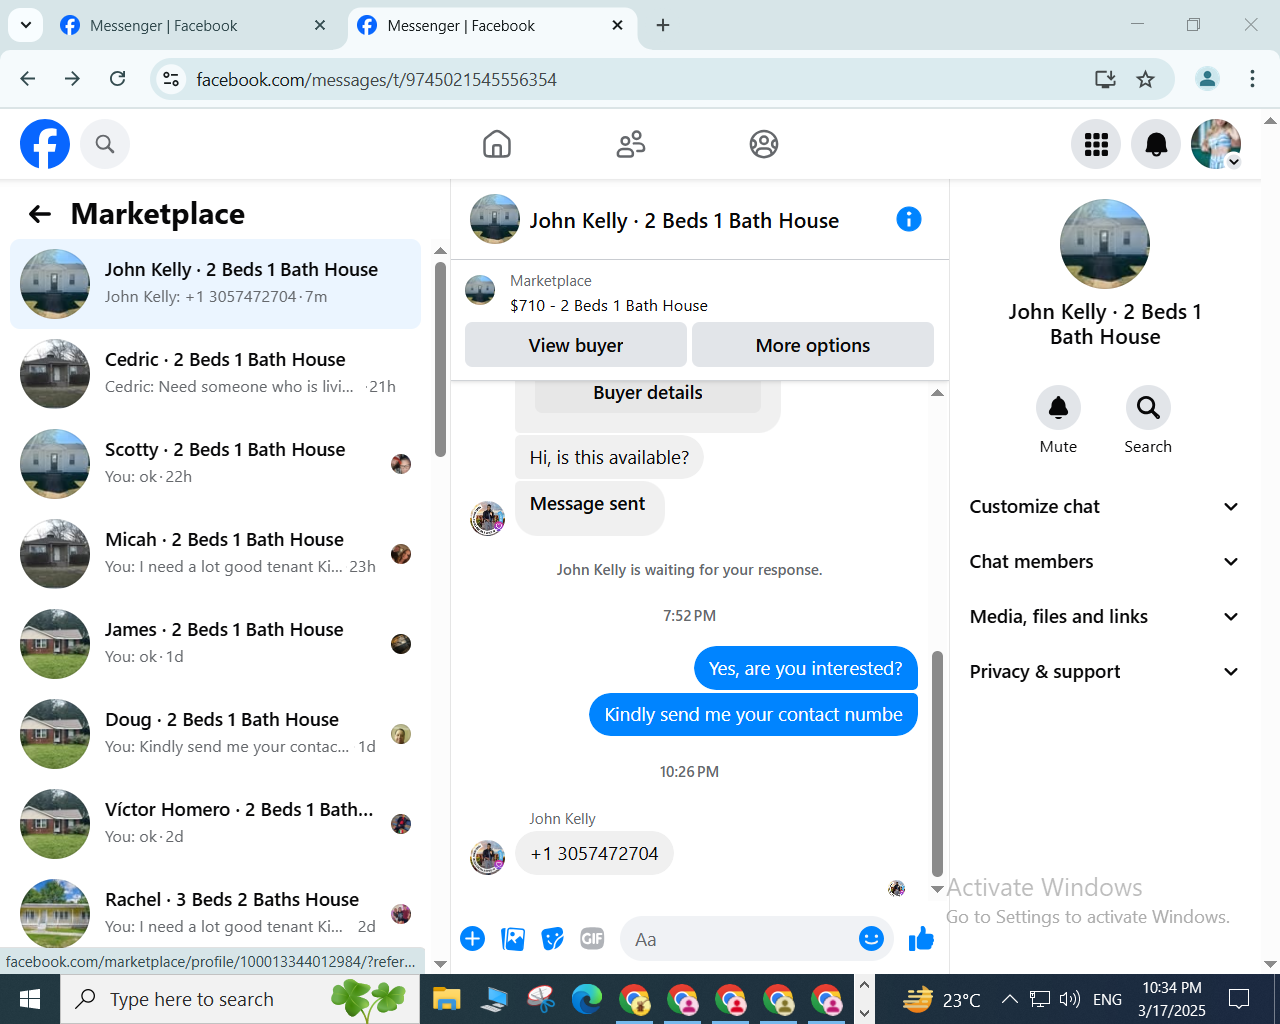Open the Windows notification center icon

coord(1239,999)
